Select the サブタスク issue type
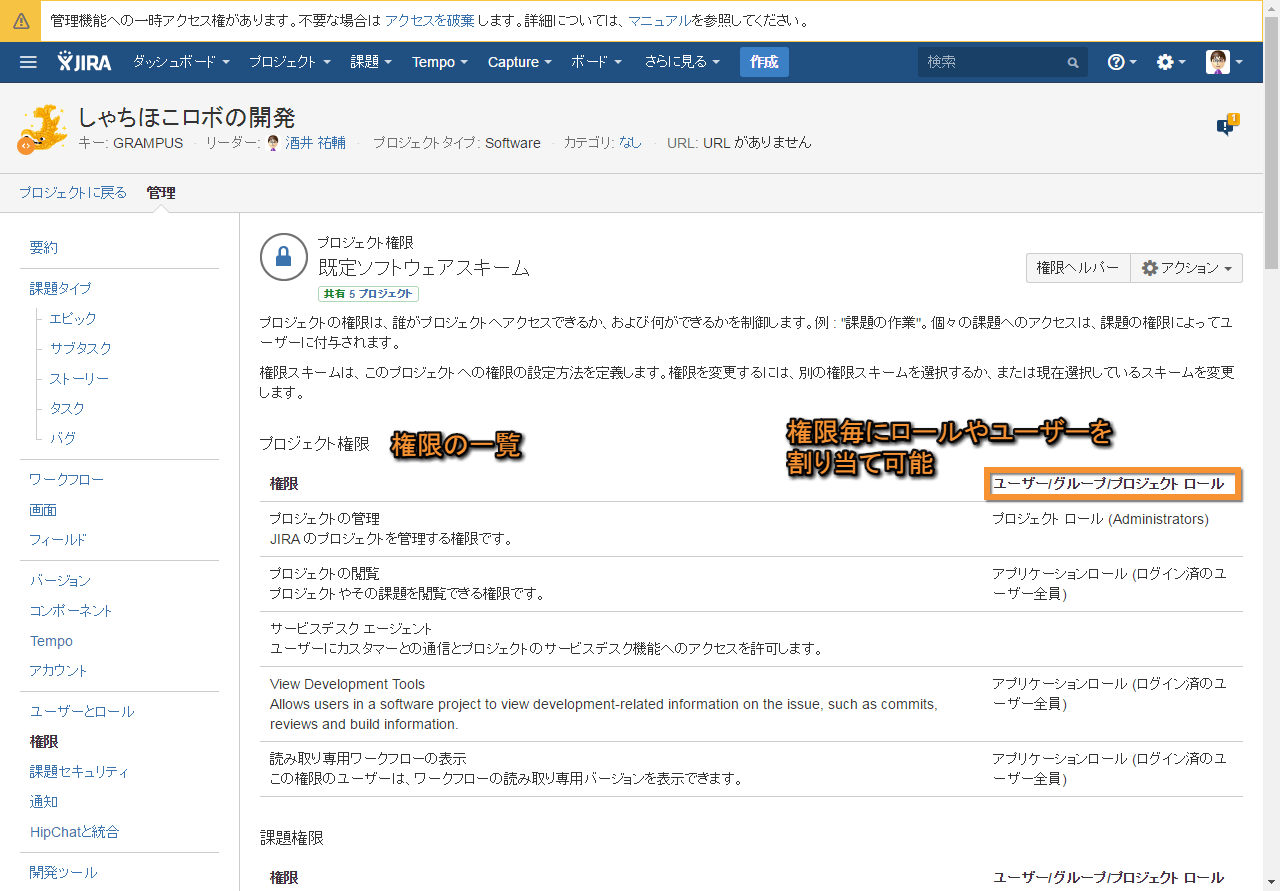Viewport: 1280px width, 891px height. click(x=81, y=348)
